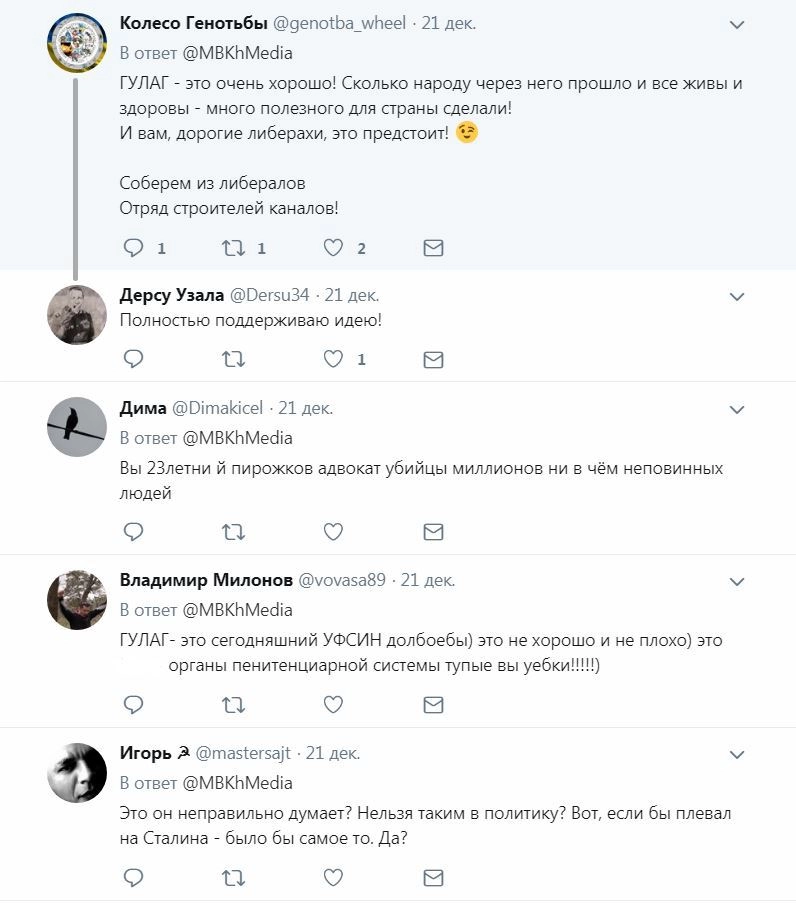796x904 pixels.
Task: Open the dropdown arrow on Игорь's tweet
Action: [x=737, y=754]
